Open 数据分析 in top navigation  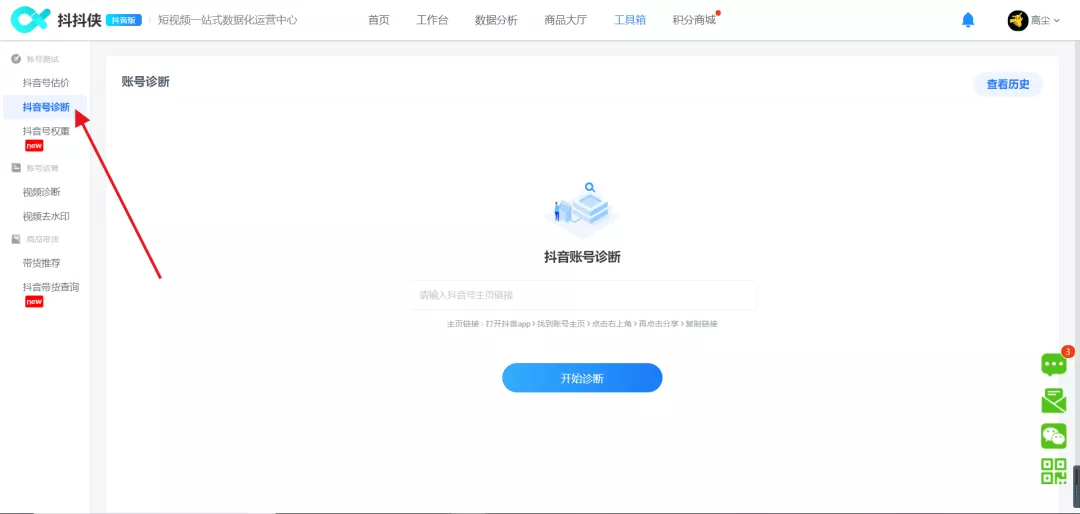point(496,20)
